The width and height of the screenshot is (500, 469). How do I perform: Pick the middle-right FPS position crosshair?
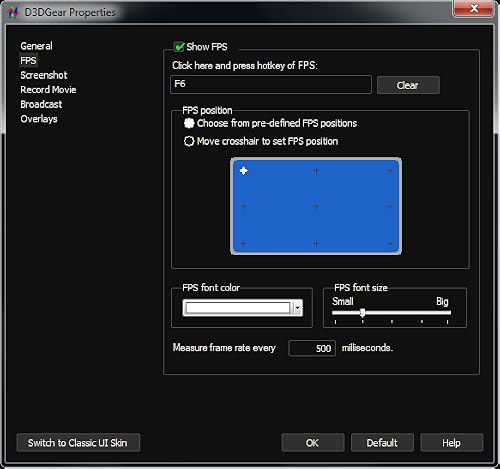click(x=389, y=206)
